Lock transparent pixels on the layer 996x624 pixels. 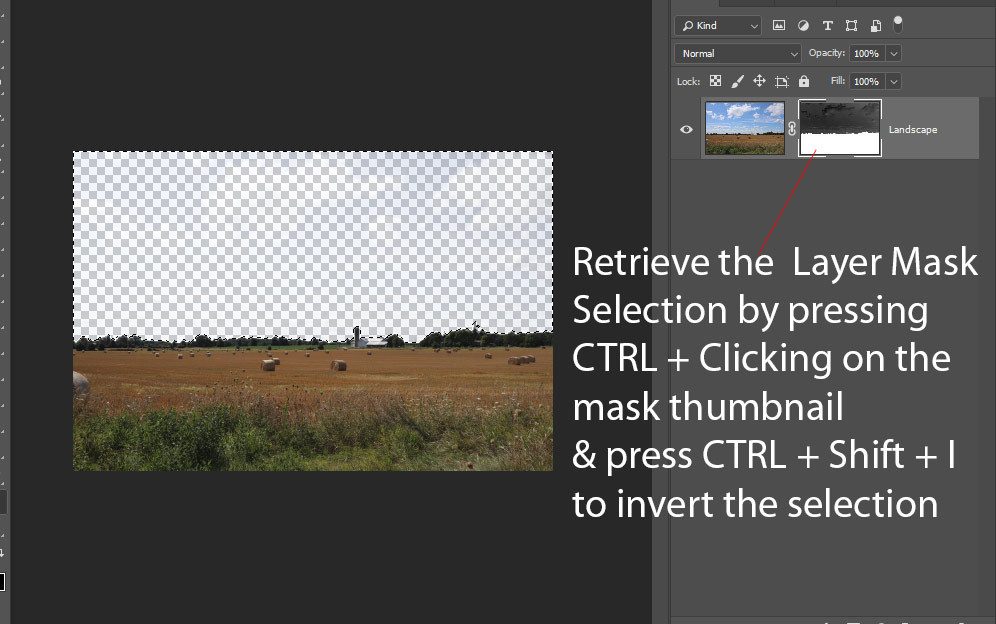click(715, 81)
